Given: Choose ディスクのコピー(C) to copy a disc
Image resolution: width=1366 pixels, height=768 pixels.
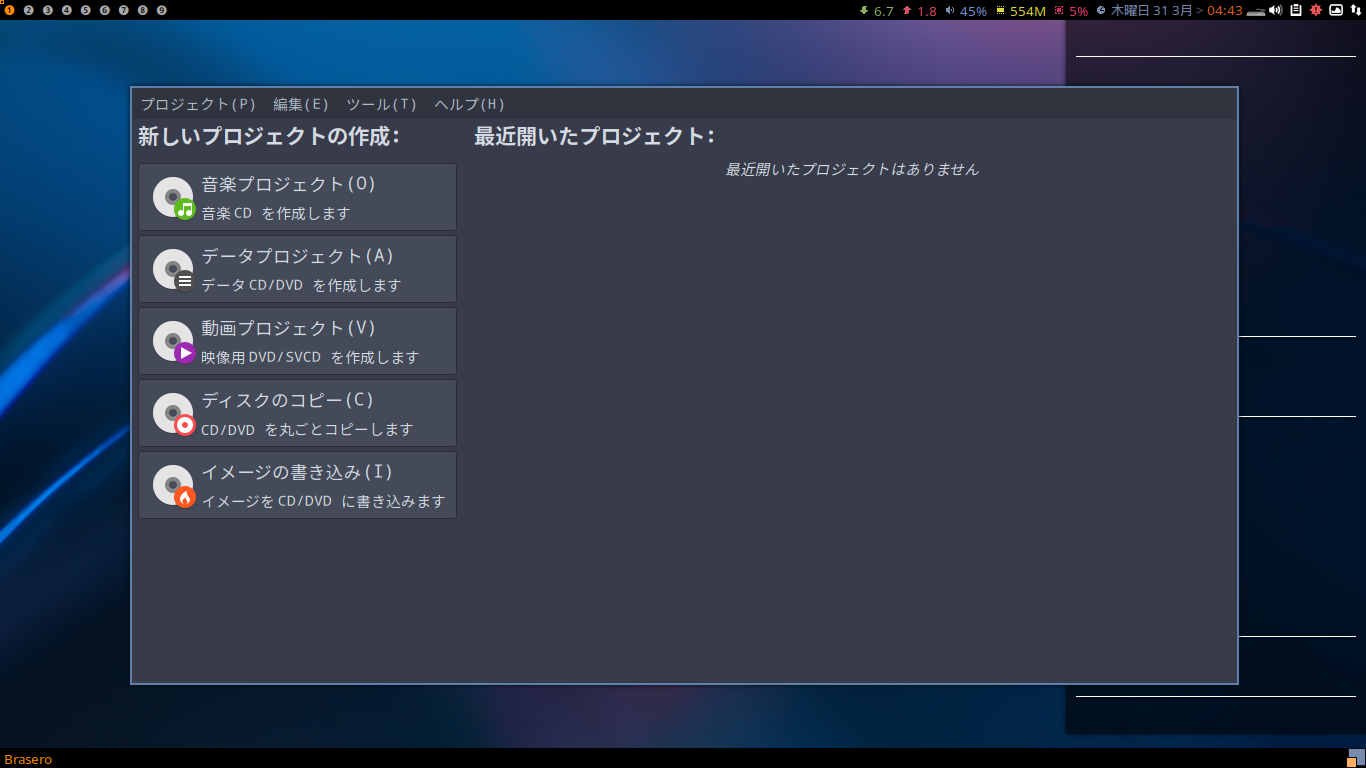Looking at the screenshot, I should pos(298,413).
